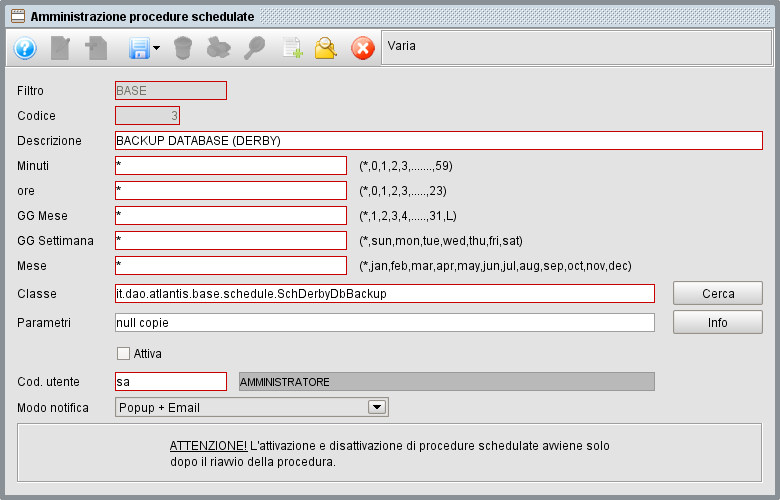The width and height of the screenshot is (780, 500).
Task: Click the greyed magnifier search icon
Action: click(255, 47)
